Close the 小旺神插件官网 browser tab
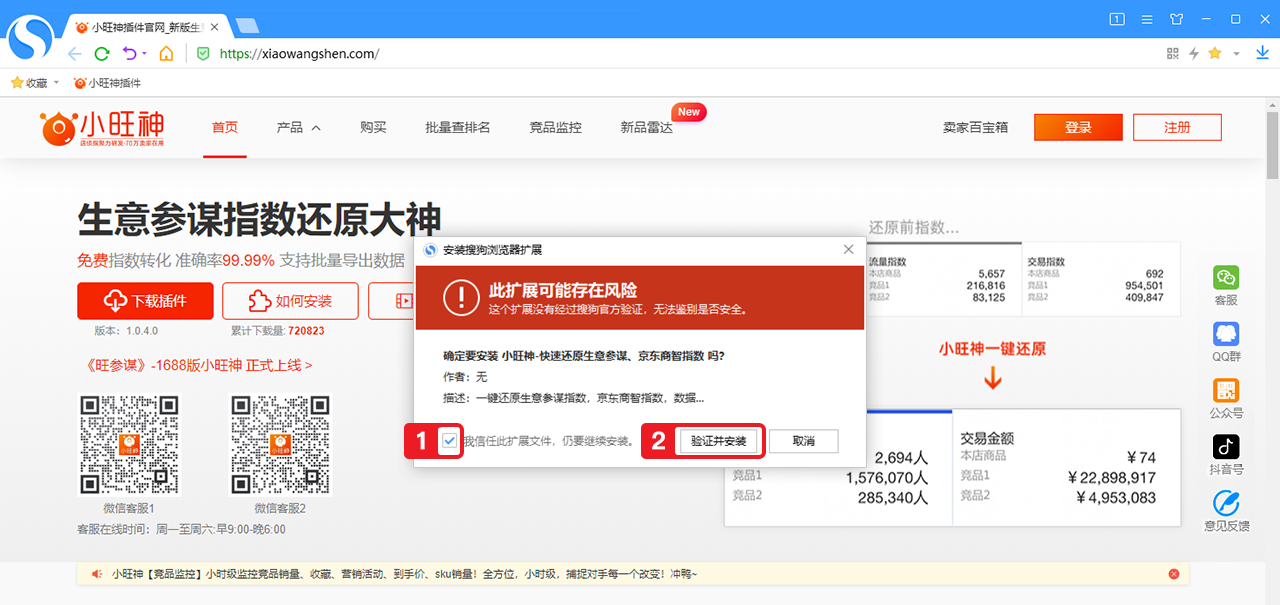The height and width of the screenshot is (605, 1280). [x=215, y=26]
